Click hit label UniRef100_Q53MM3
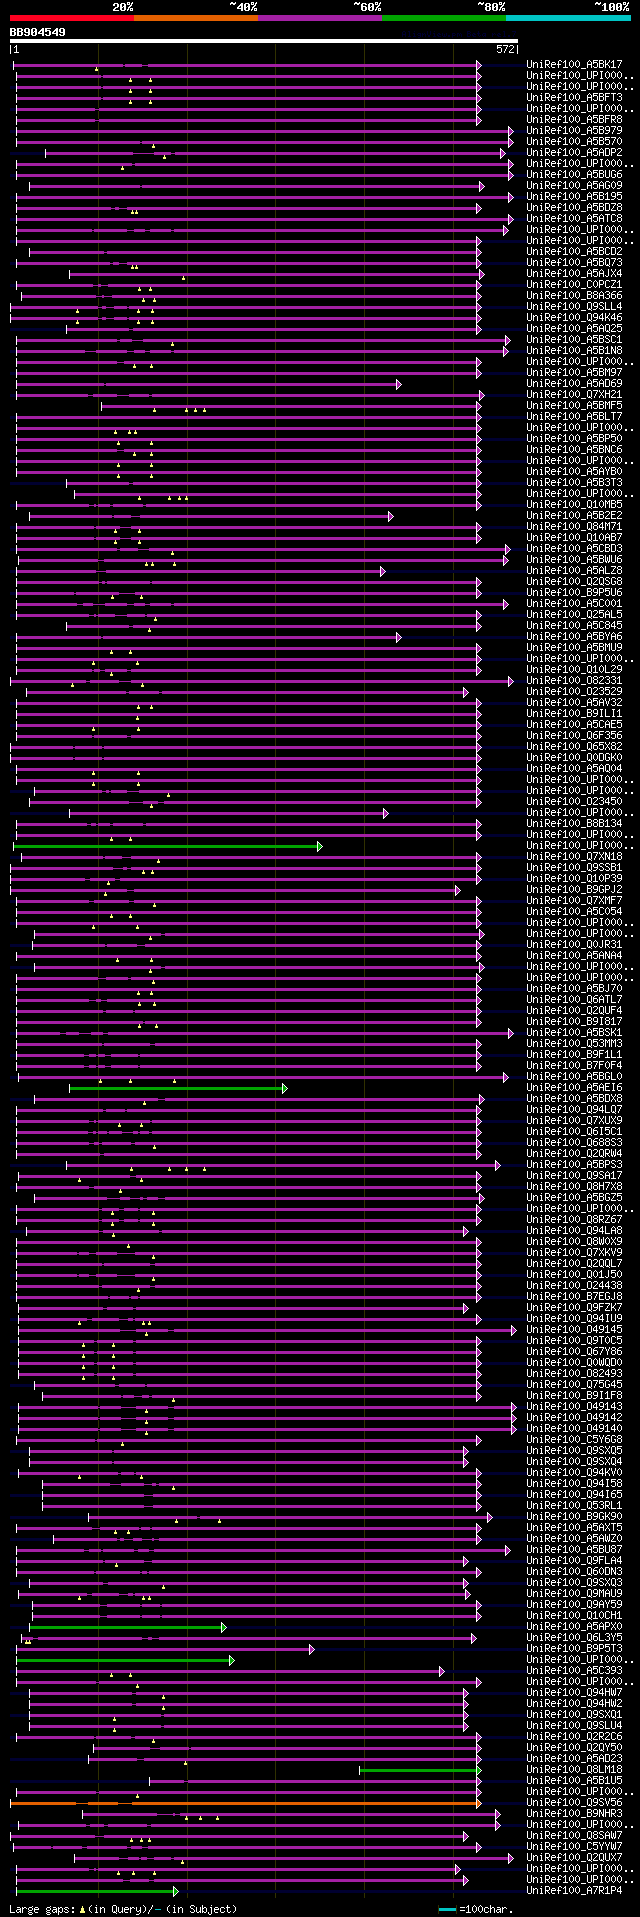Viewport: 640px width, 1917px height. [574, 1044]
